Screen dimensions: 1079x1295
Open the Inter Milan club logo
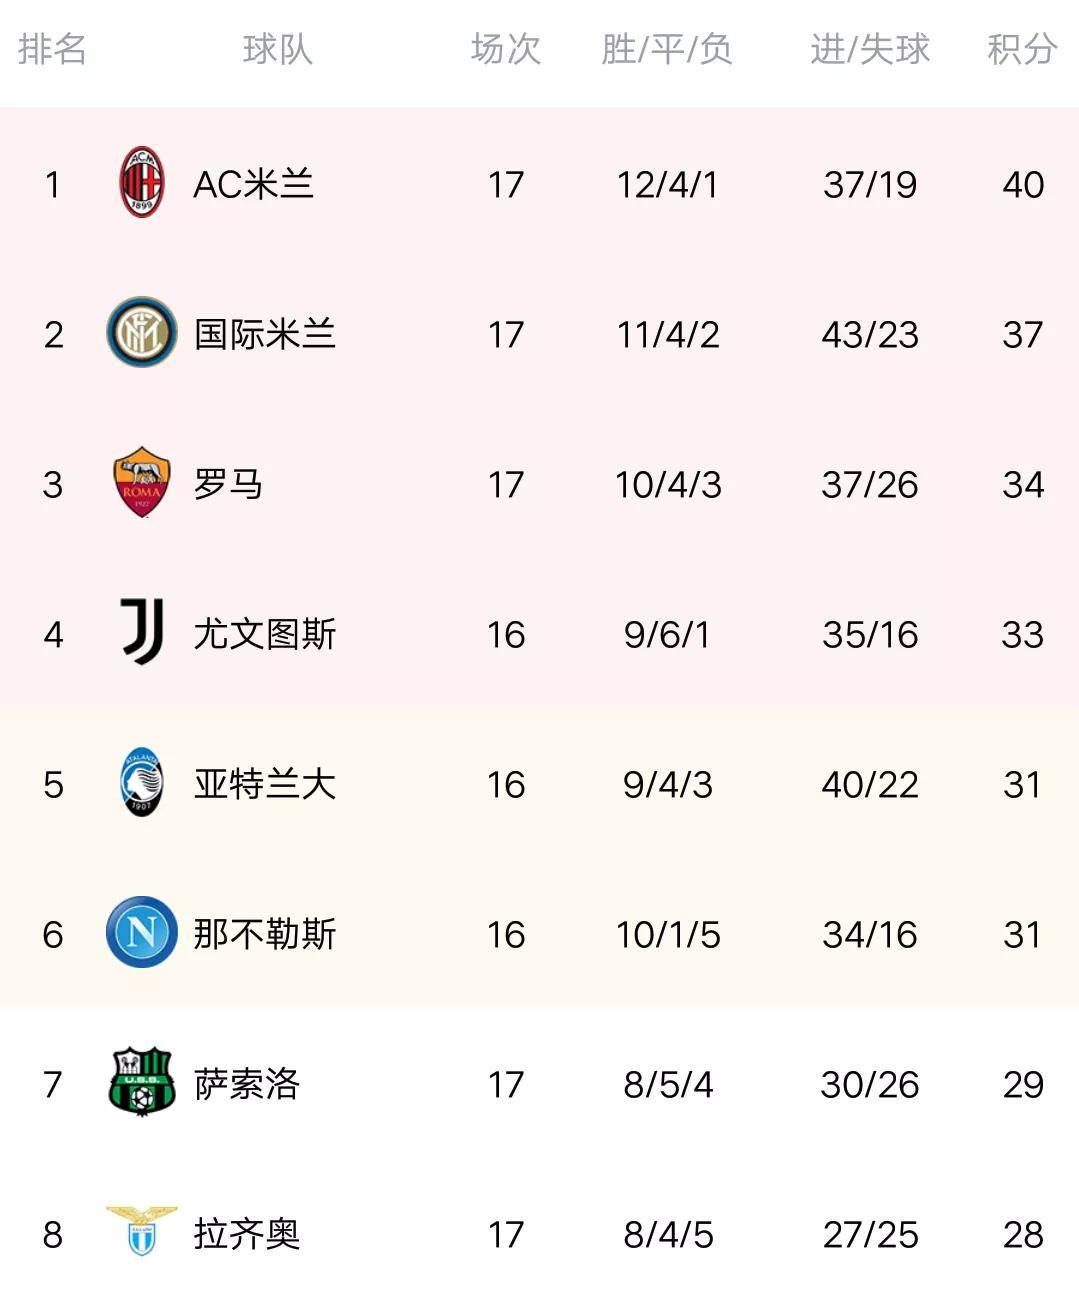(141, 333)
